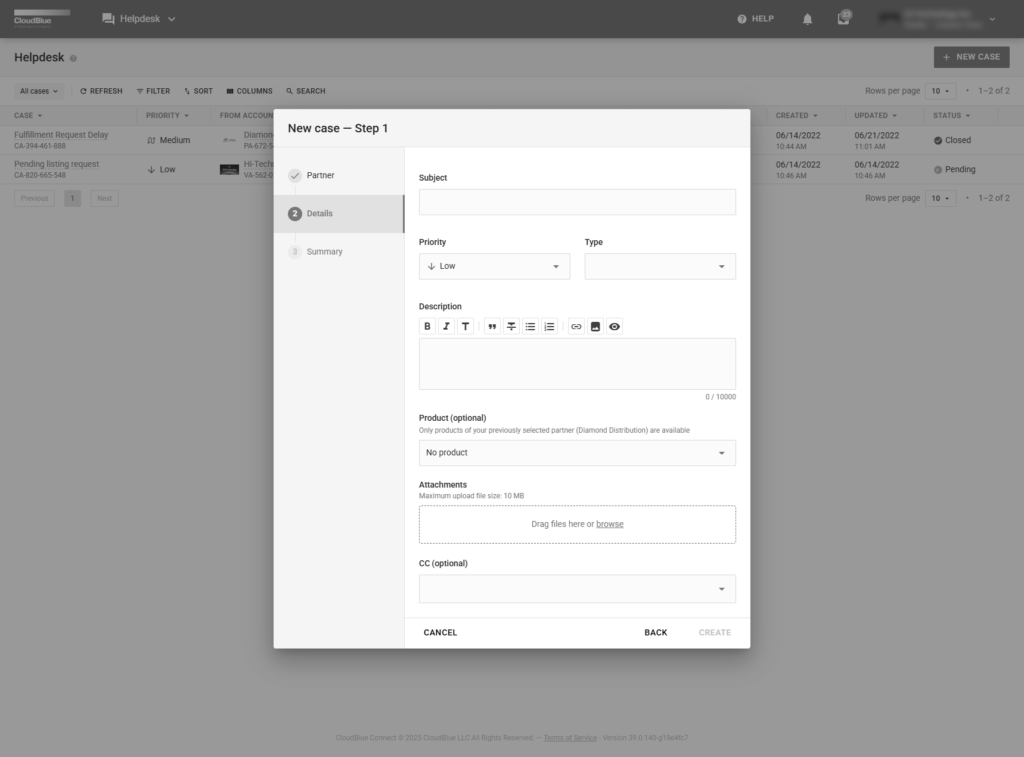This screenshot has width=1024, height=757.
Task: Apply bold formatting in Description toolbar
Action: [428, 326]
